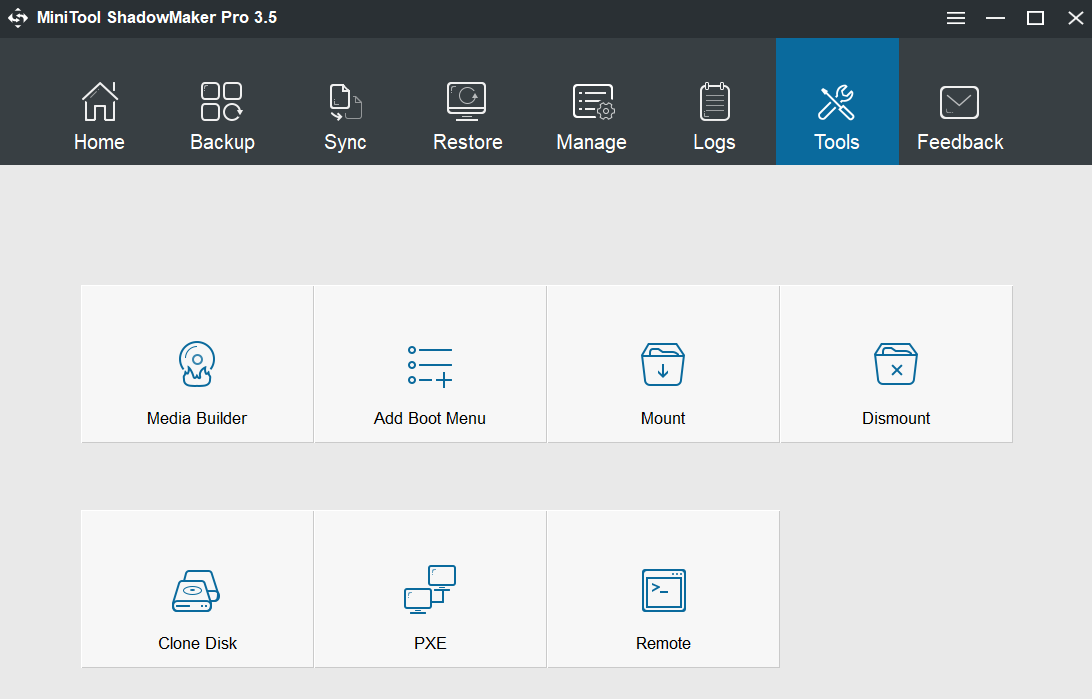Click the Tools tab
Viewport: 1092px width, 699px height.
click(x=837, y=102)
